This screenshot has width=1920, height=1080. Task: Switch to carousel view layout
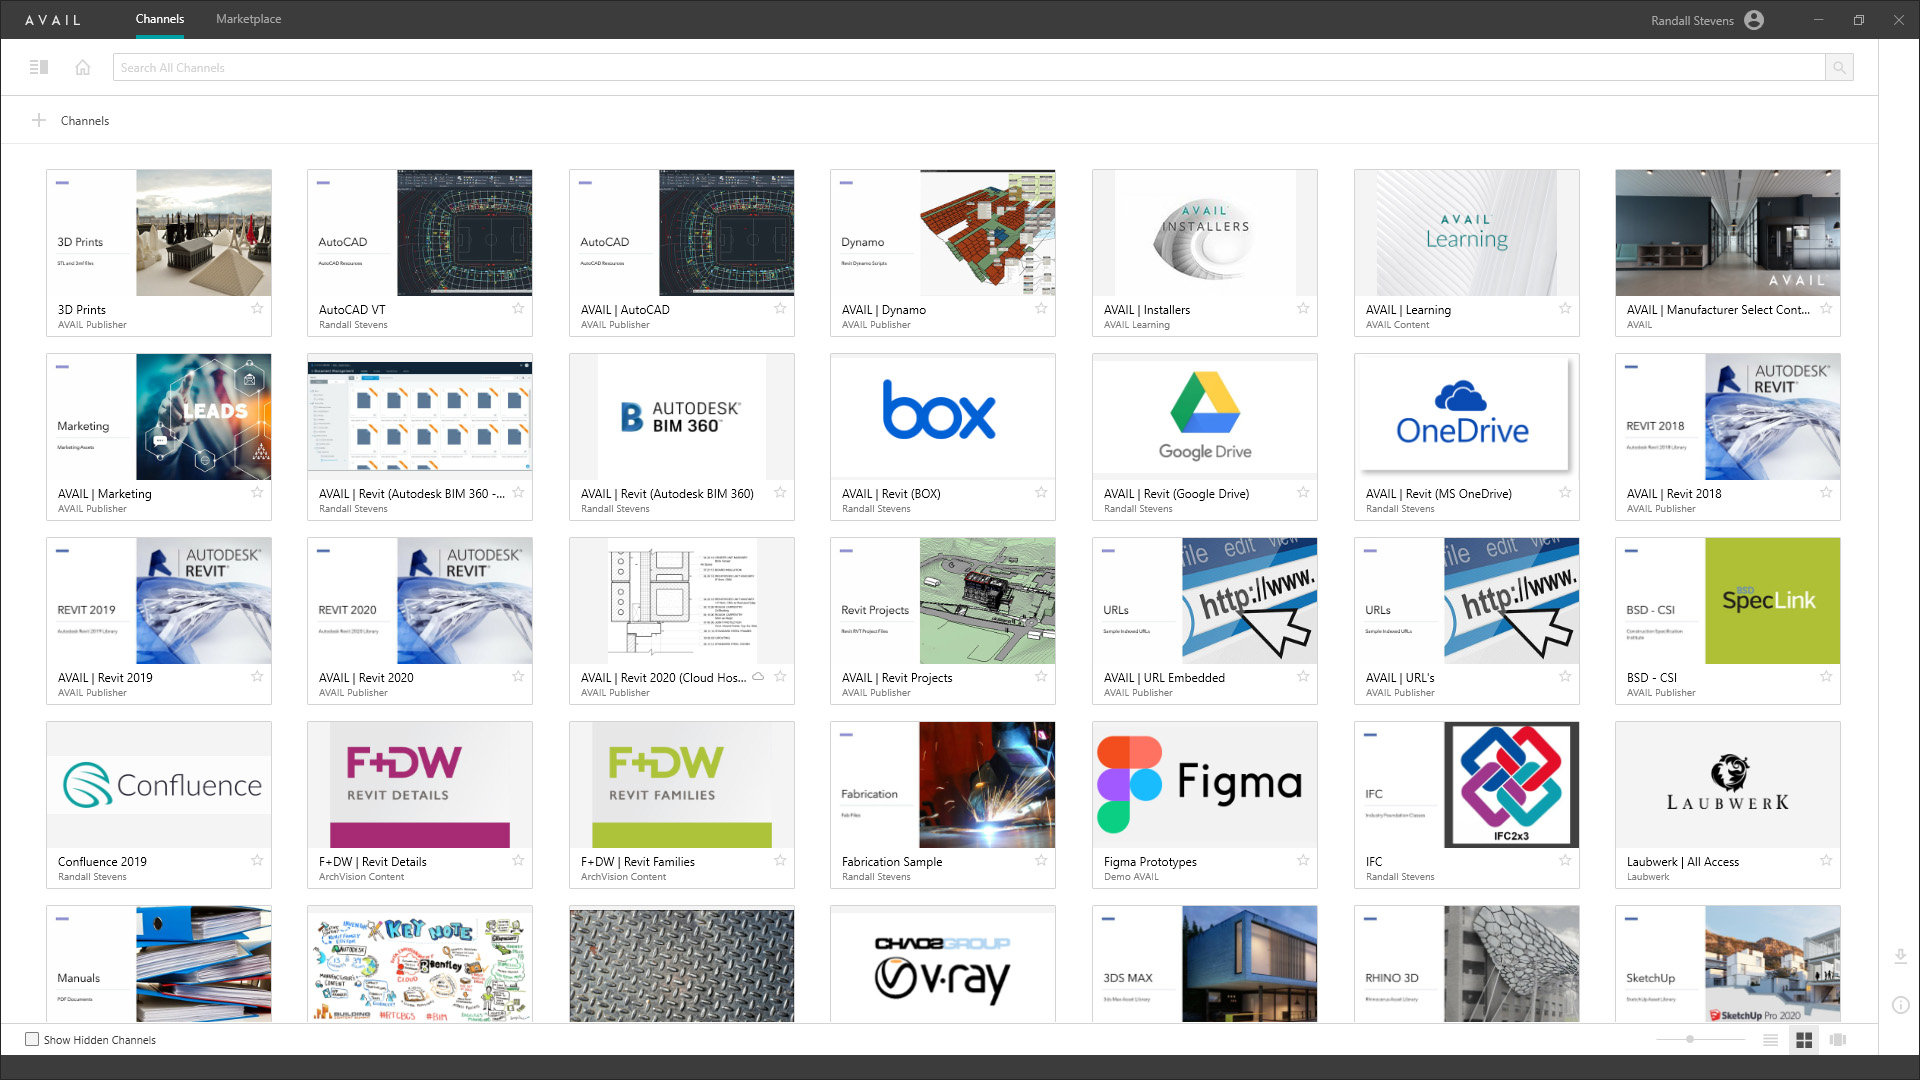point(1837,1040)
